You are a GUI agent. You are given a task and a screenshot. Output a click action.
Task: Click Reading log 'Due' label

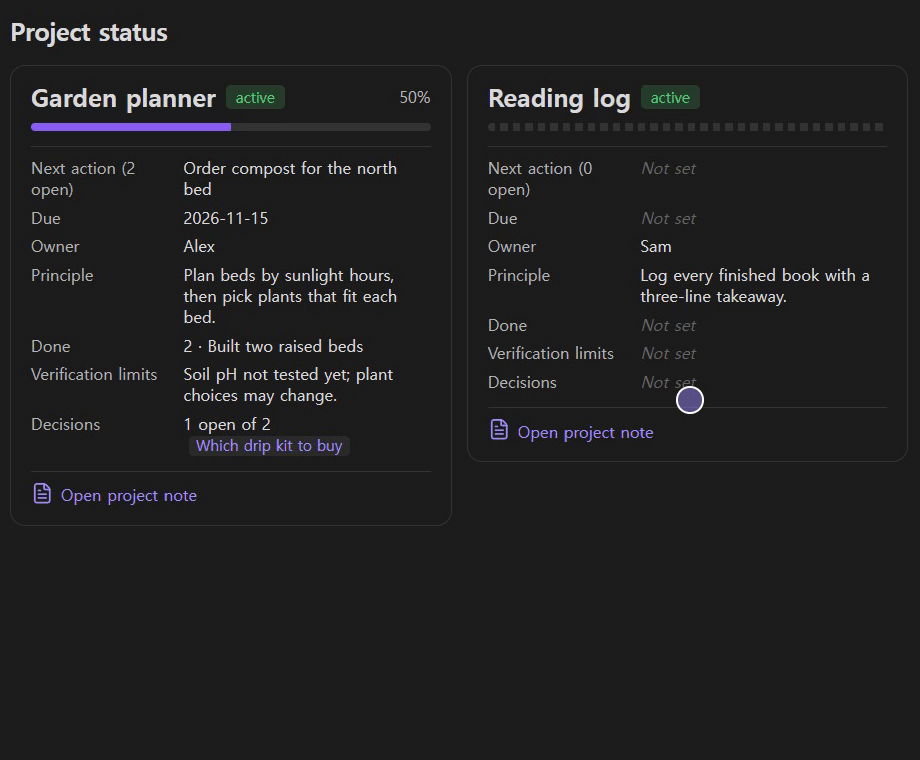click(503, 218)
